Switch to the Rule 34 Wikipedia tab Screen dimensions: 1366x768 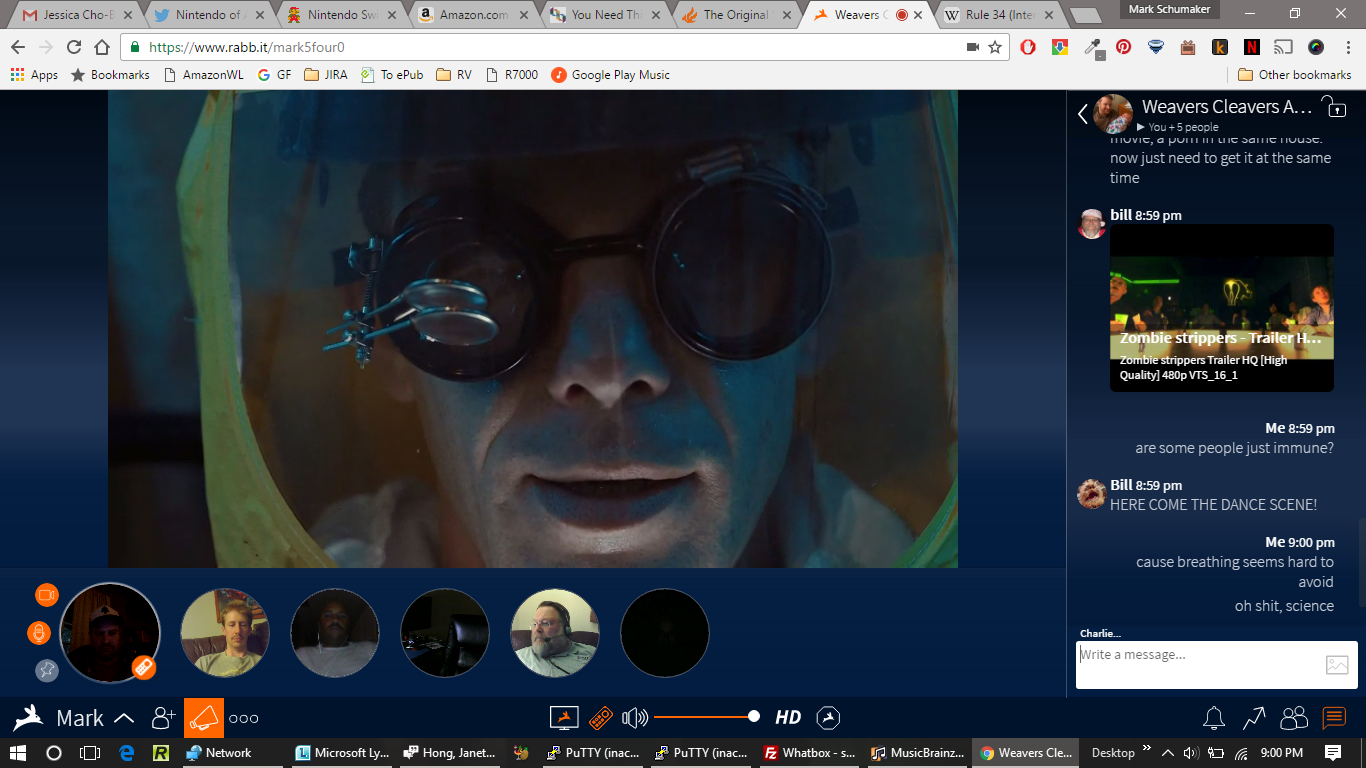tap(1001, 15)
